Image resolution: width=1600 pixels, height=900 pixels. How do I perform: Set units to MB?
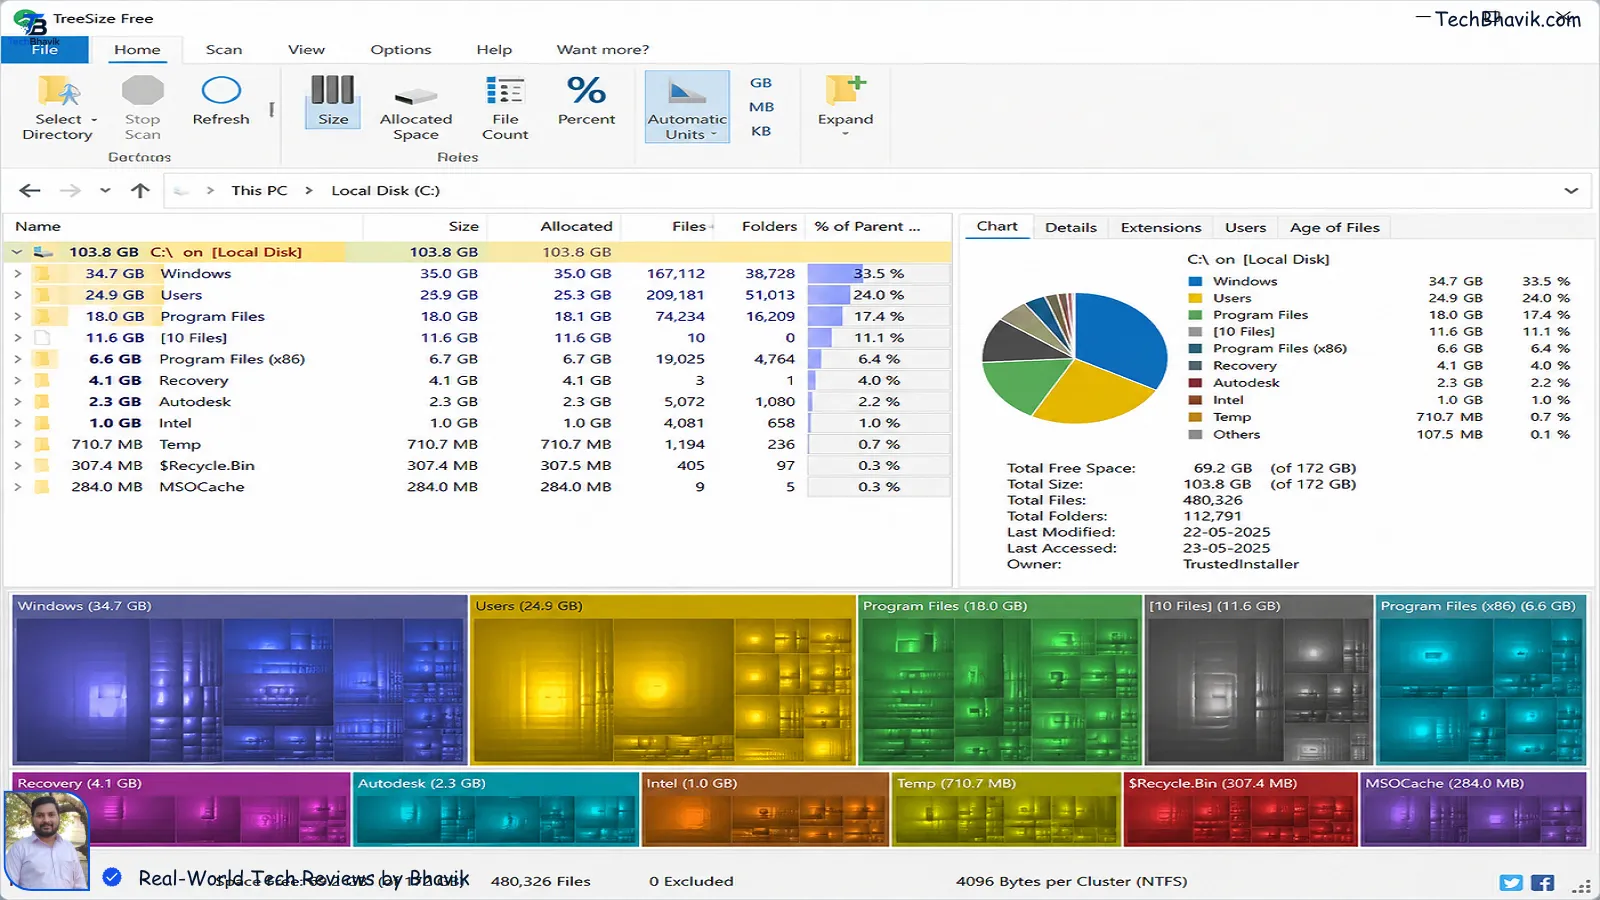pyautogui.click(x=761, y=107)
